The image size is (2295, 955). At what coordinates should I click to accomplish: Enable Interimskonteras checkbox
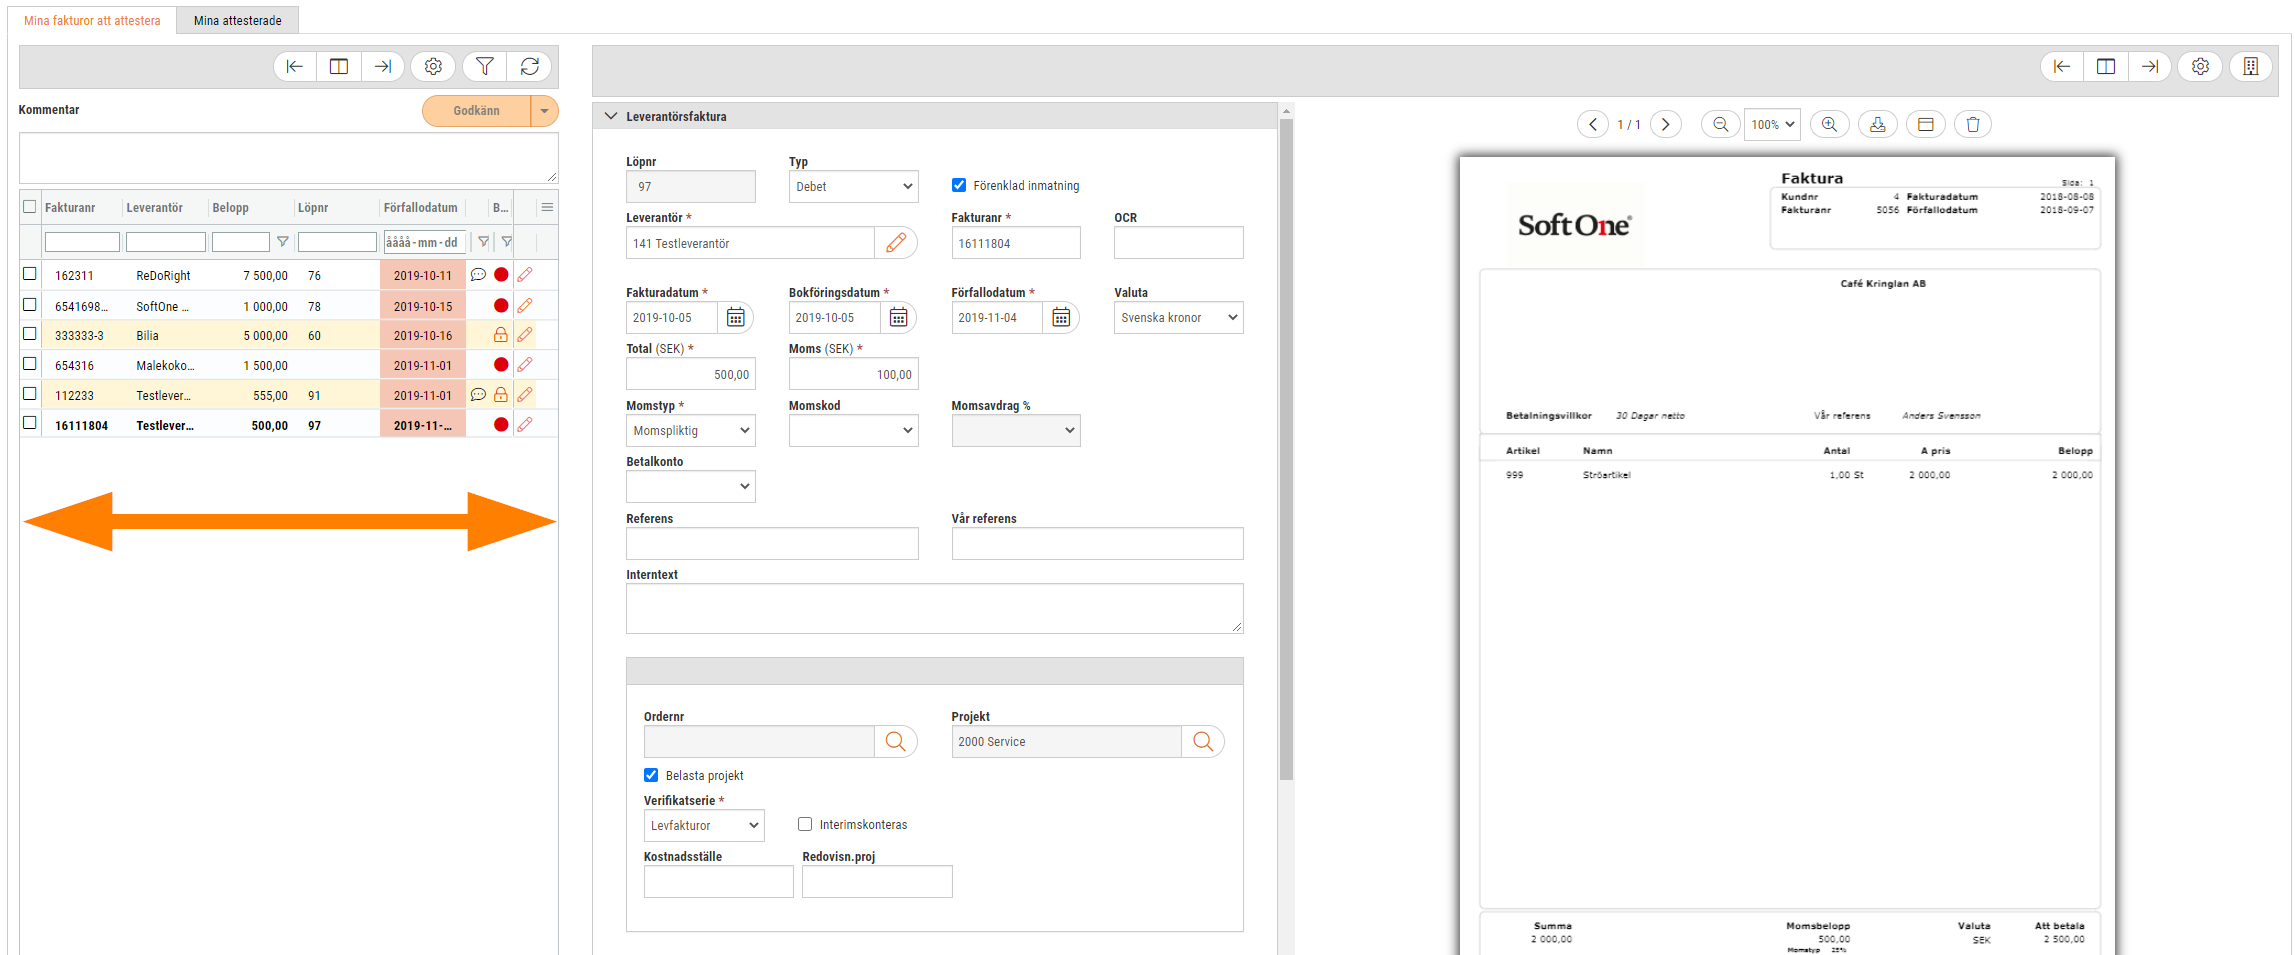pos(805,824)
